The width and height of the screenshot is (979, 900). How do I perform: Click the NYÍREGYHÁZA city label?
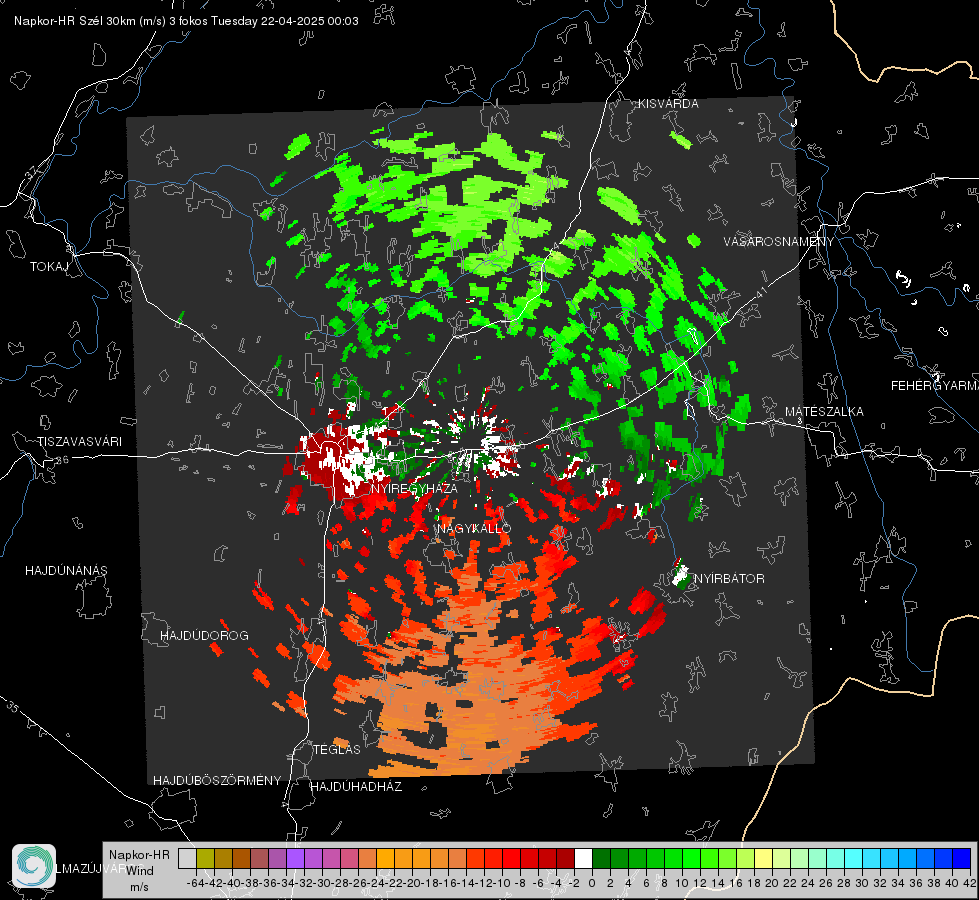click(414, 488)
